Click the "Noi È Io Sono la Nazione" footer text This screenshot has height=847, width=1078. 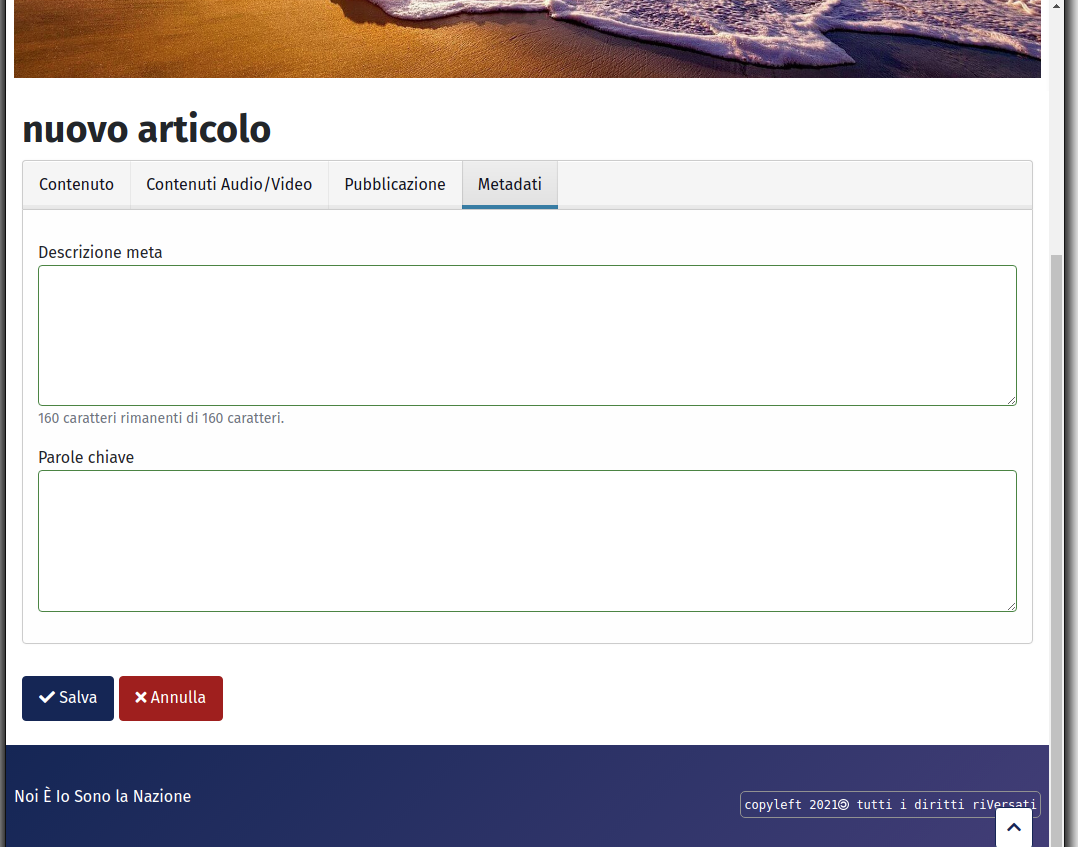tap(102, 797)
